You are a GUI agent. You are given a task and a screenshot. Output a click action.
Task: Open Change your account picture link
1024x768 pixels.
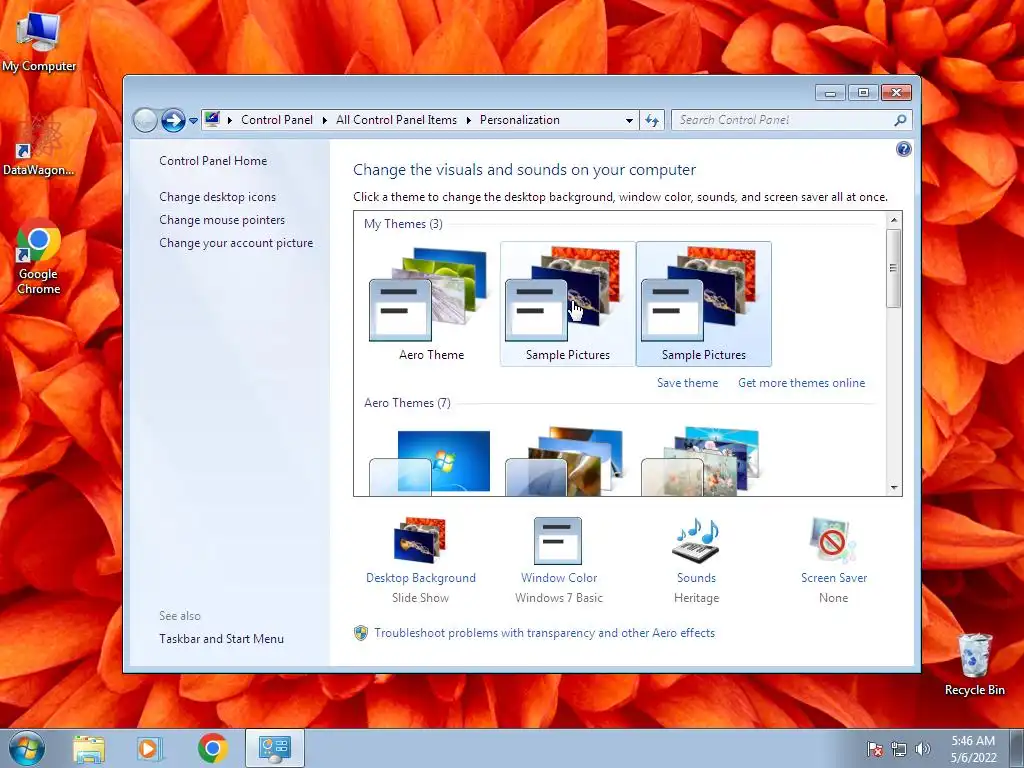pos(236,243)
